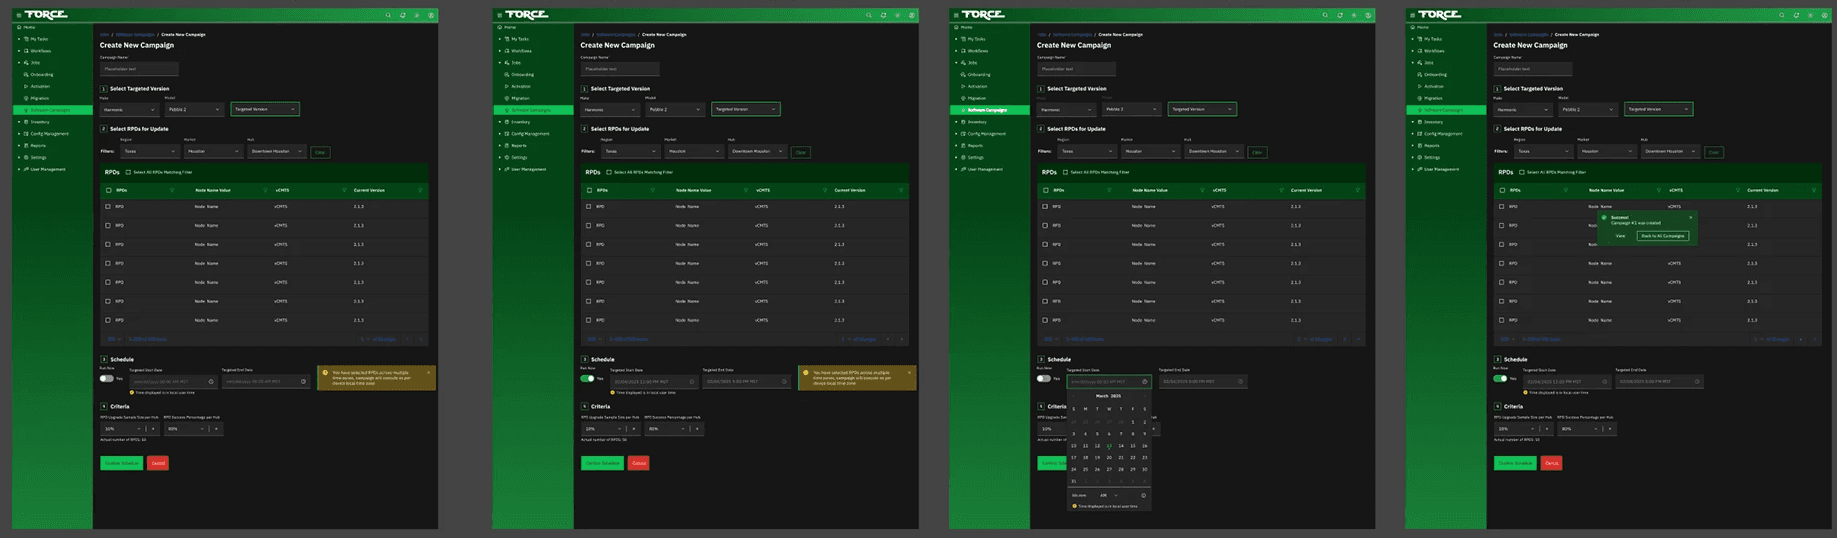
Task: Open the Hub filter Downtown Houston, leftmost screen
Action: pos(277,152)
